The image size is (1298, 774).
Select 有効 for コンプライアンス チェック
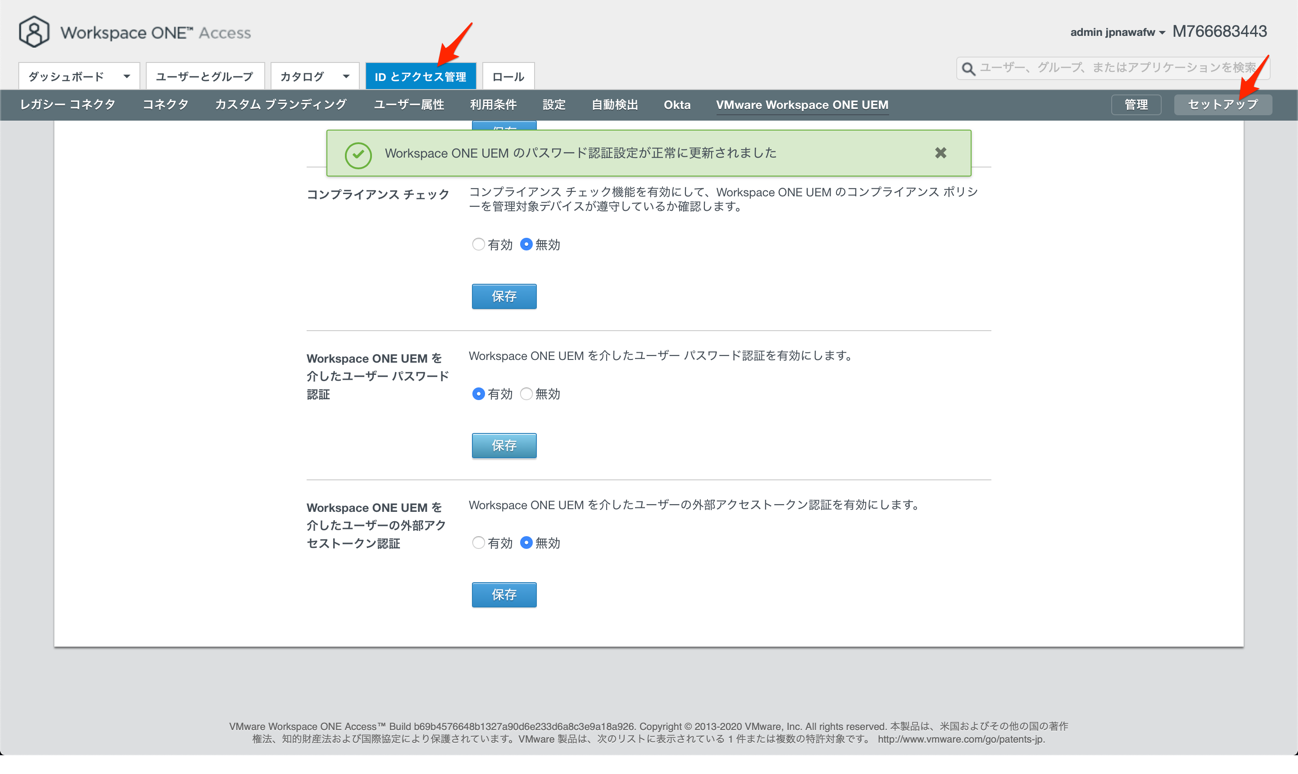pos(478,244)
